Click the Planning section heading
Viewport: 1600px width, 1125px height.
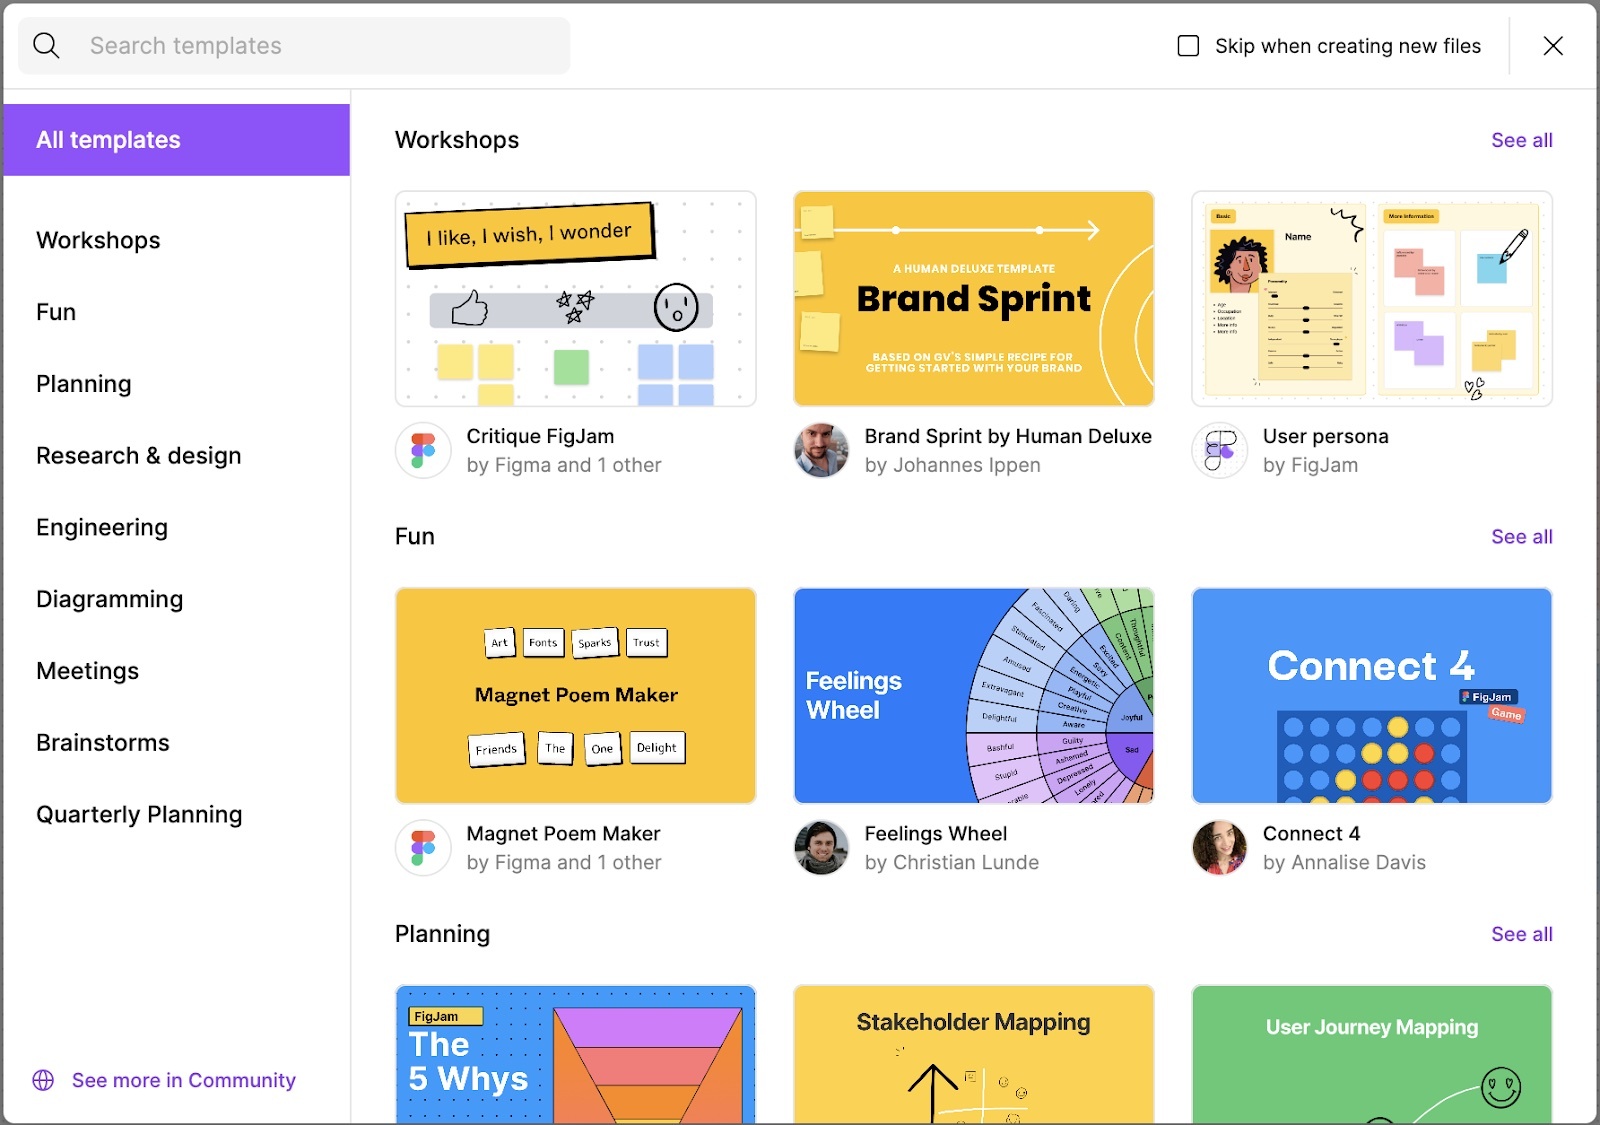(443, 934)
